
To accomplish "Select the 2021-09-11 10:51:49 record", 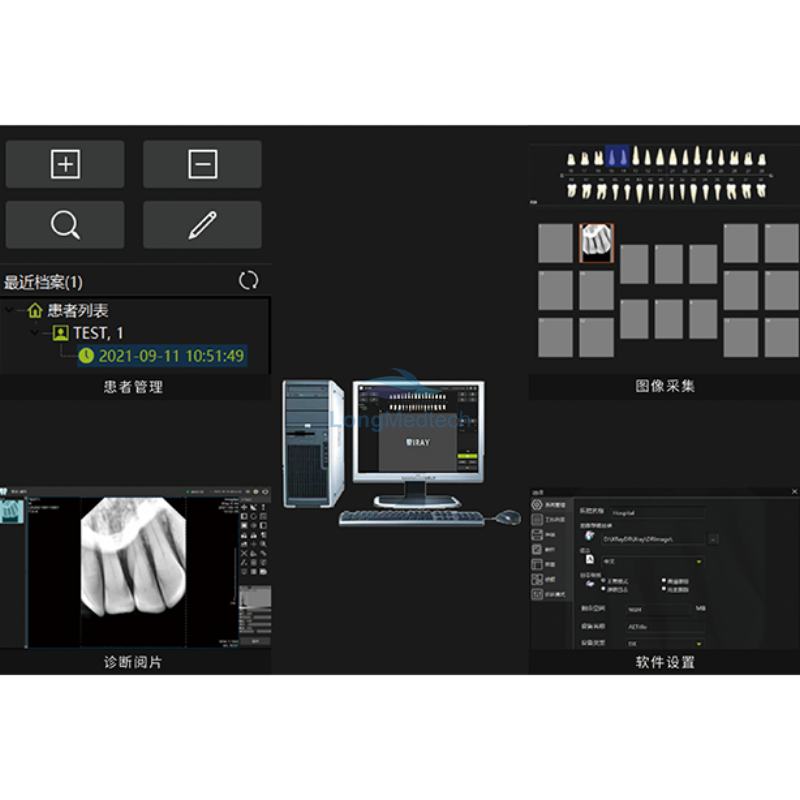I will click(x=170, y=355).
